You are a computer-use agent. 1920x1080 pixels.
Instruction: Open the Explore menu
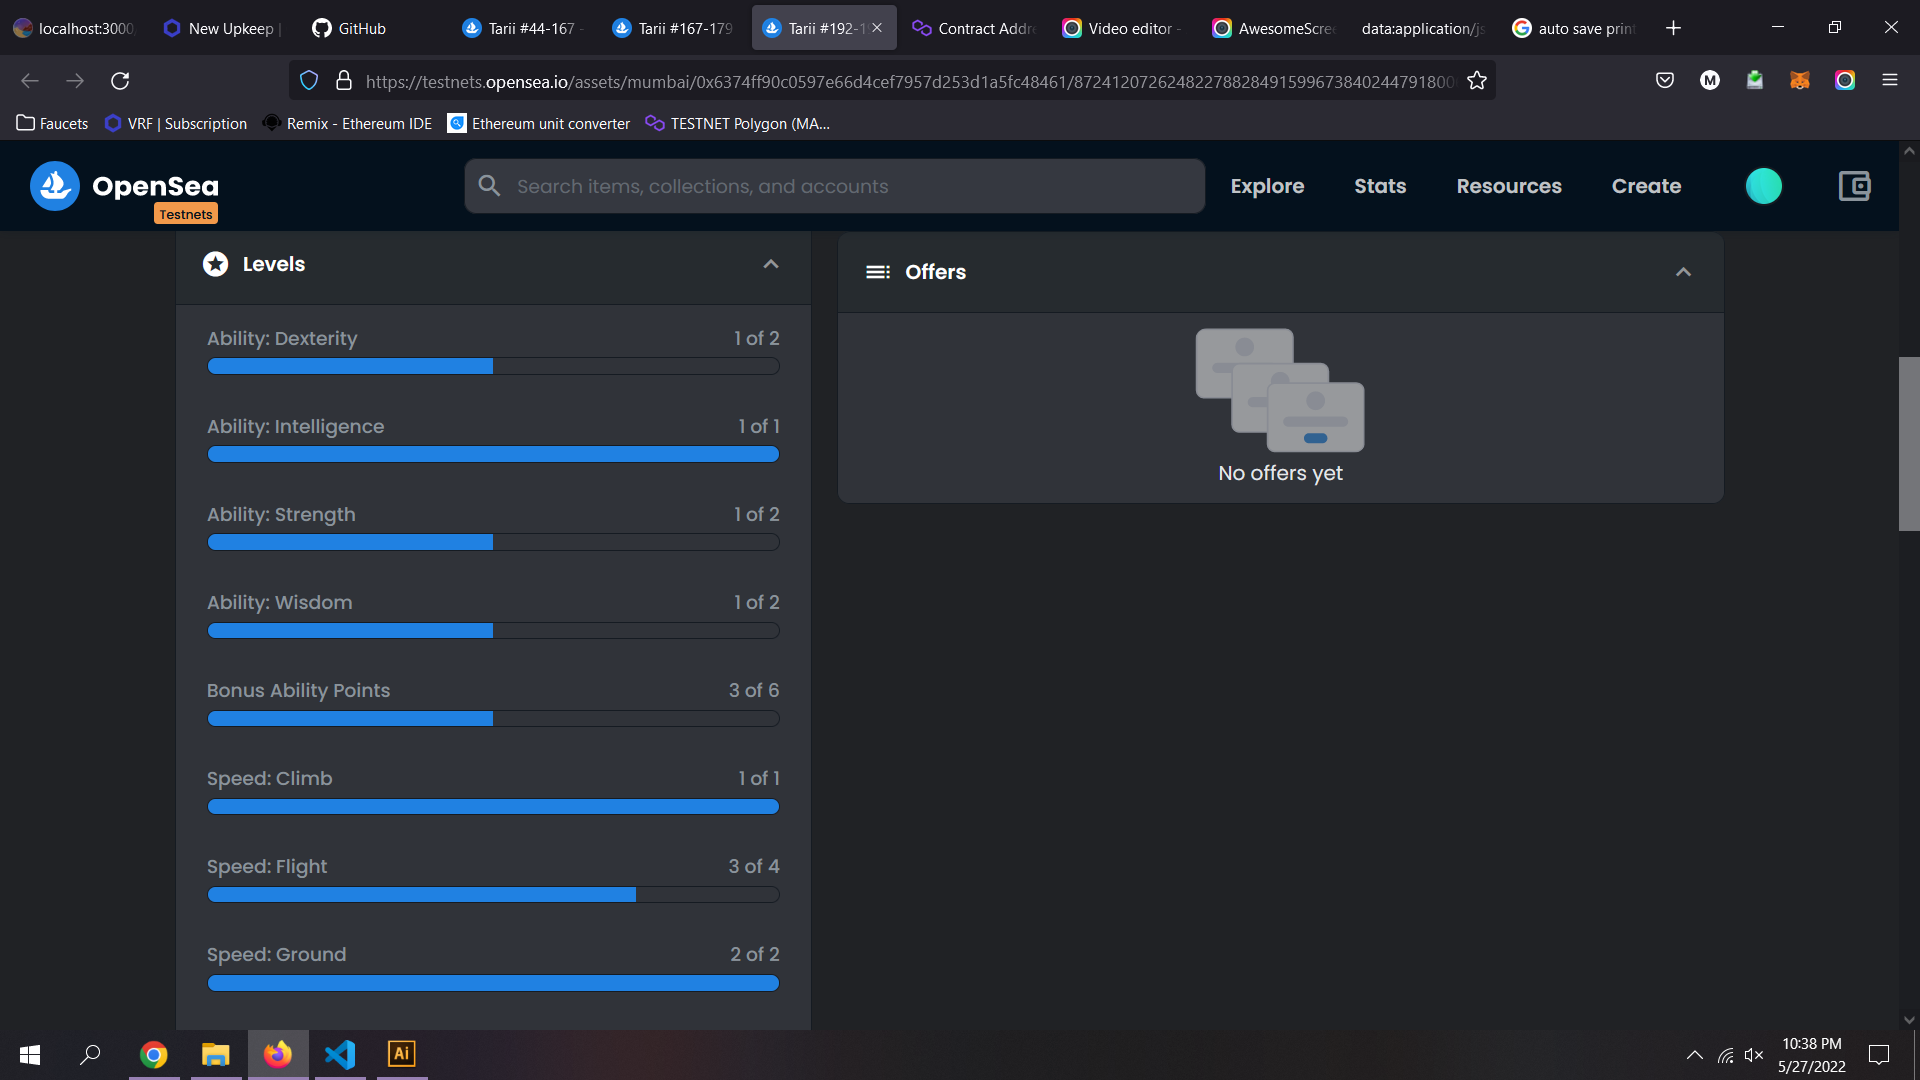click(1267, 186)
